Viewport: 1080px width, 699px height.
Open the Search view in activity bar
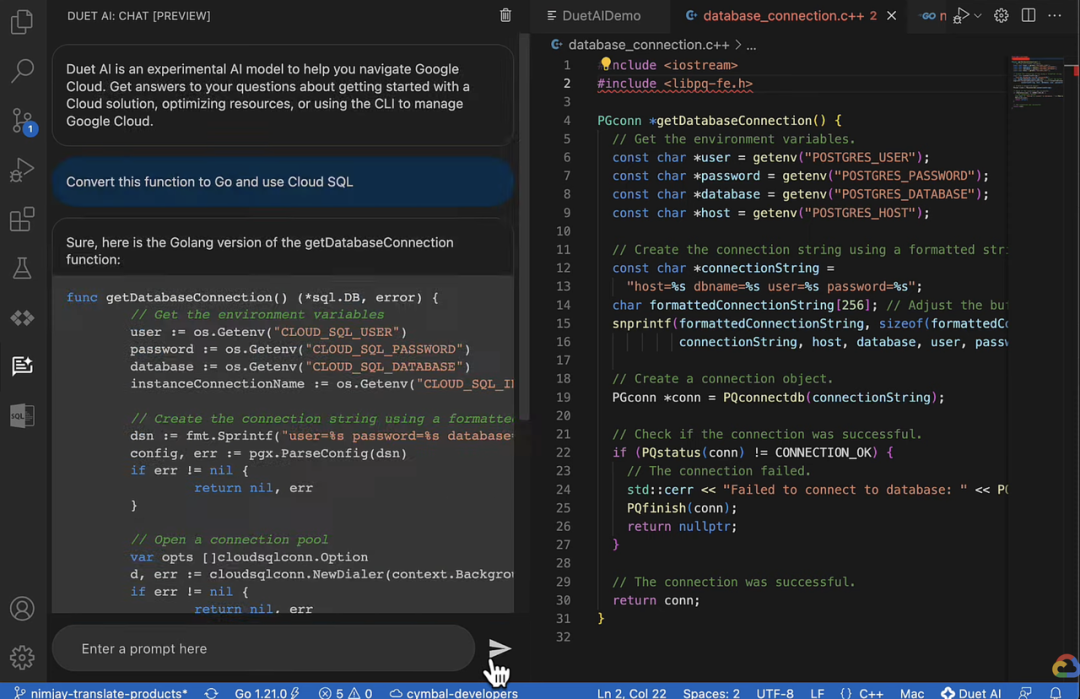point(22,71)
